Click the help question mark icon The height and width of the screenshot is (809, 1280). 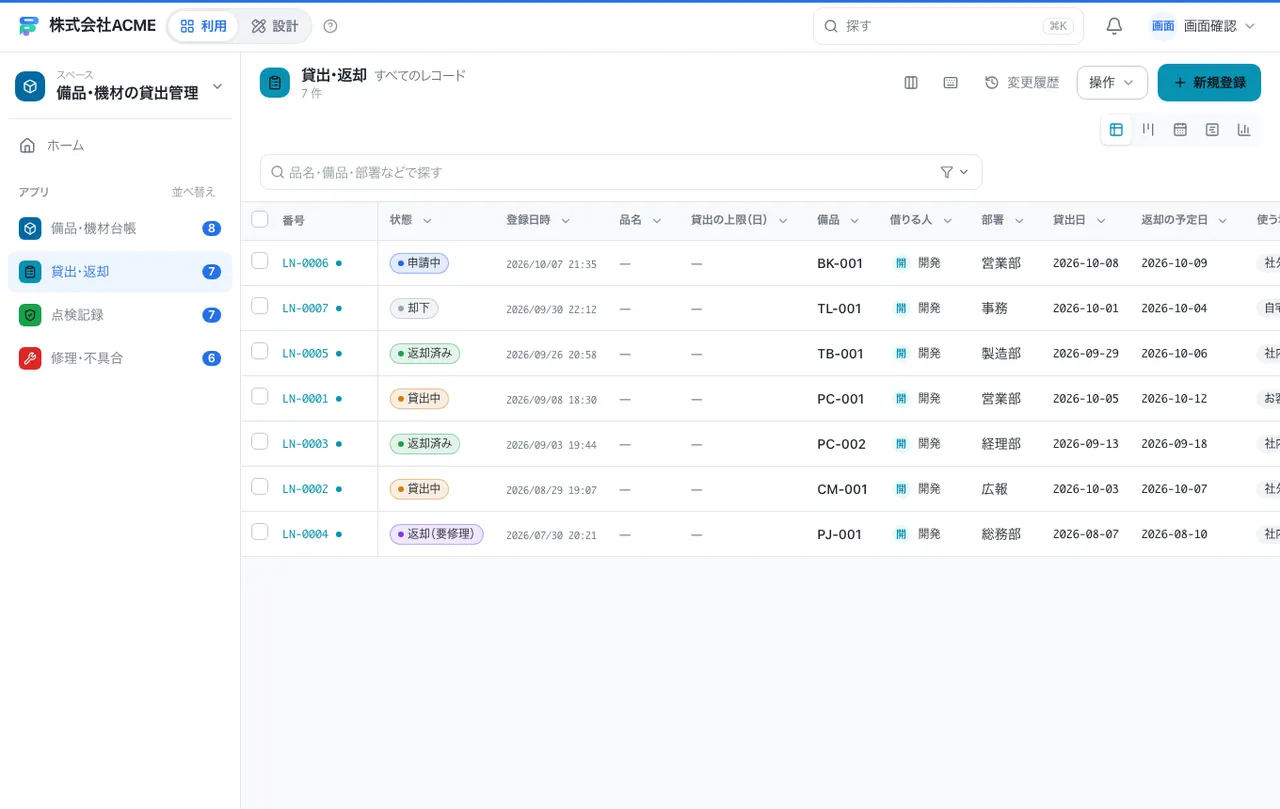[331, 26]
